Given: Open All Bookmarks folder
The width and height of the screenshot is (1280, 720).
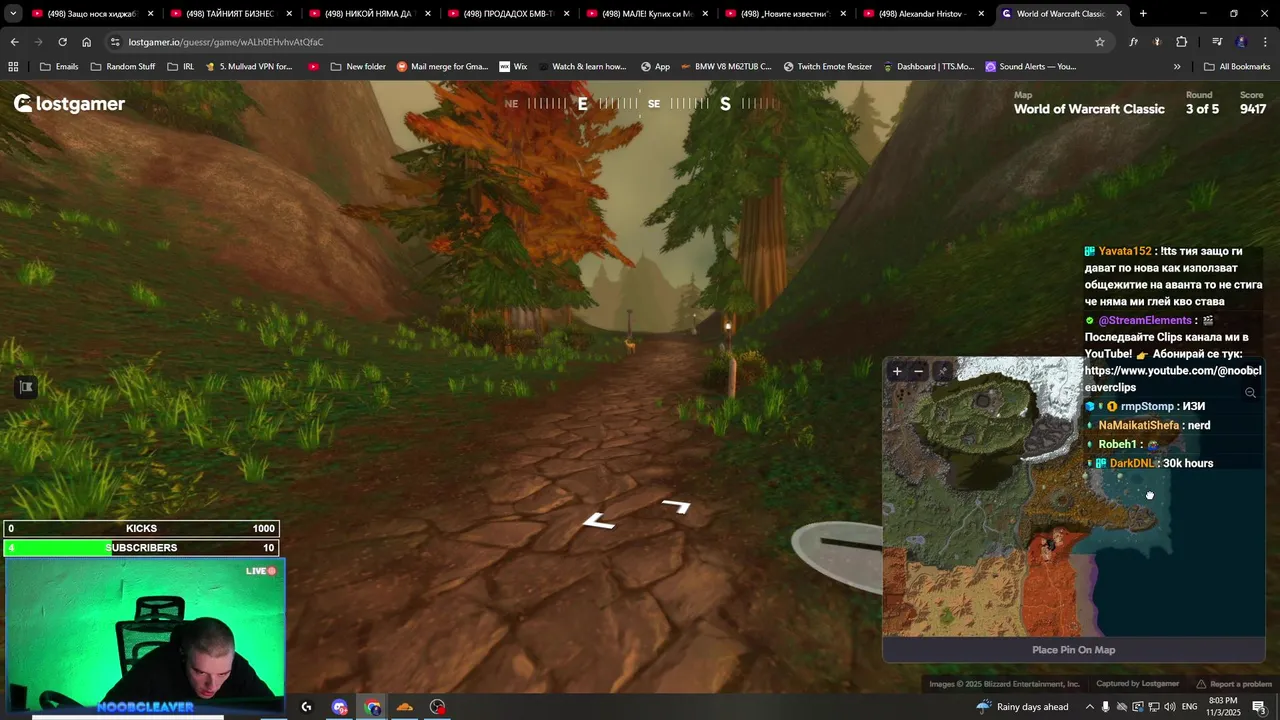Looking at the screenshot, I should 1237,66.
